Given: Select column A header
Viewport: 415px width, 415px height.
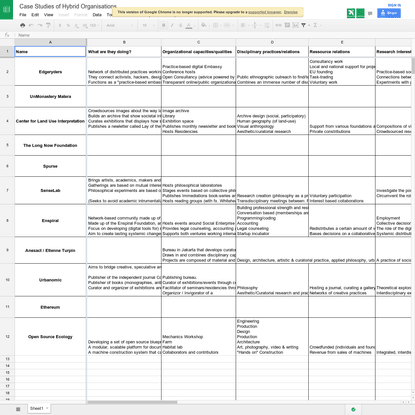Looking at the screenshot, I should [x=50, y=42].
